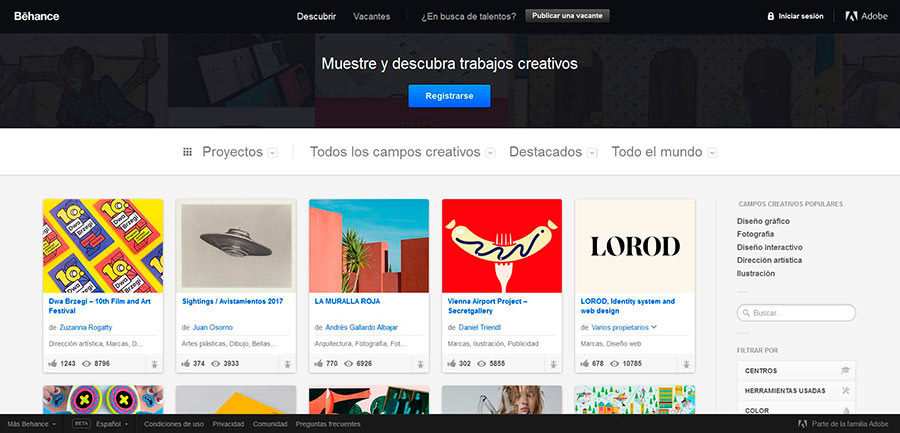
Task: Add Vienna Airport Project to collection icon
Action: point(553,364)
